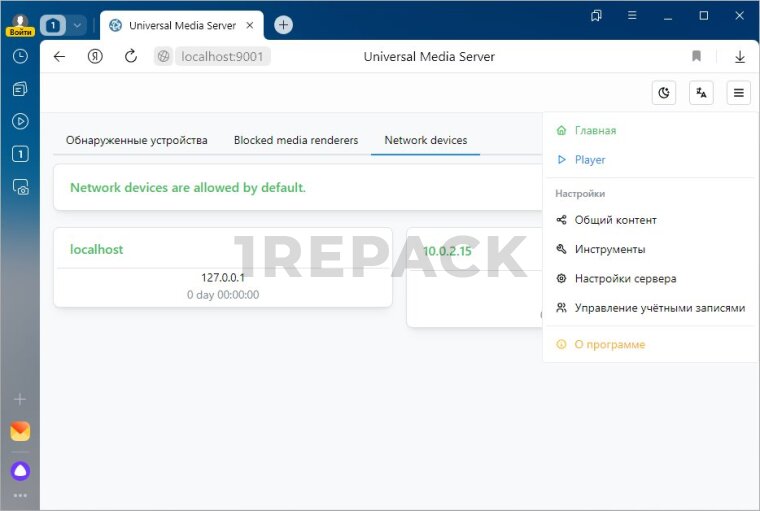Click the app hamburger menu button
The width and height of the screenshot is (760, 511).
click(738, 93)
